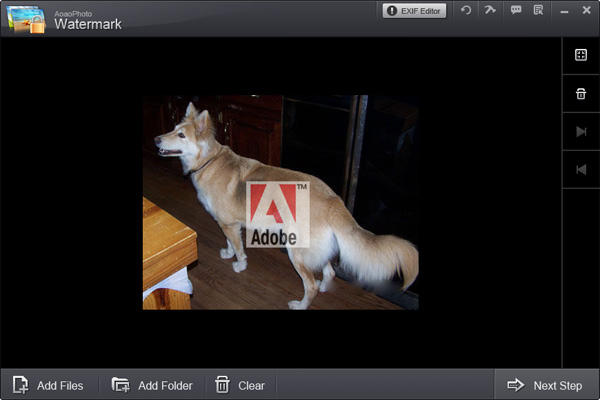Click the share arrow icon in title bar
Image resolution: width=600 pixels, height=400 pixels.
pos(490,10)
